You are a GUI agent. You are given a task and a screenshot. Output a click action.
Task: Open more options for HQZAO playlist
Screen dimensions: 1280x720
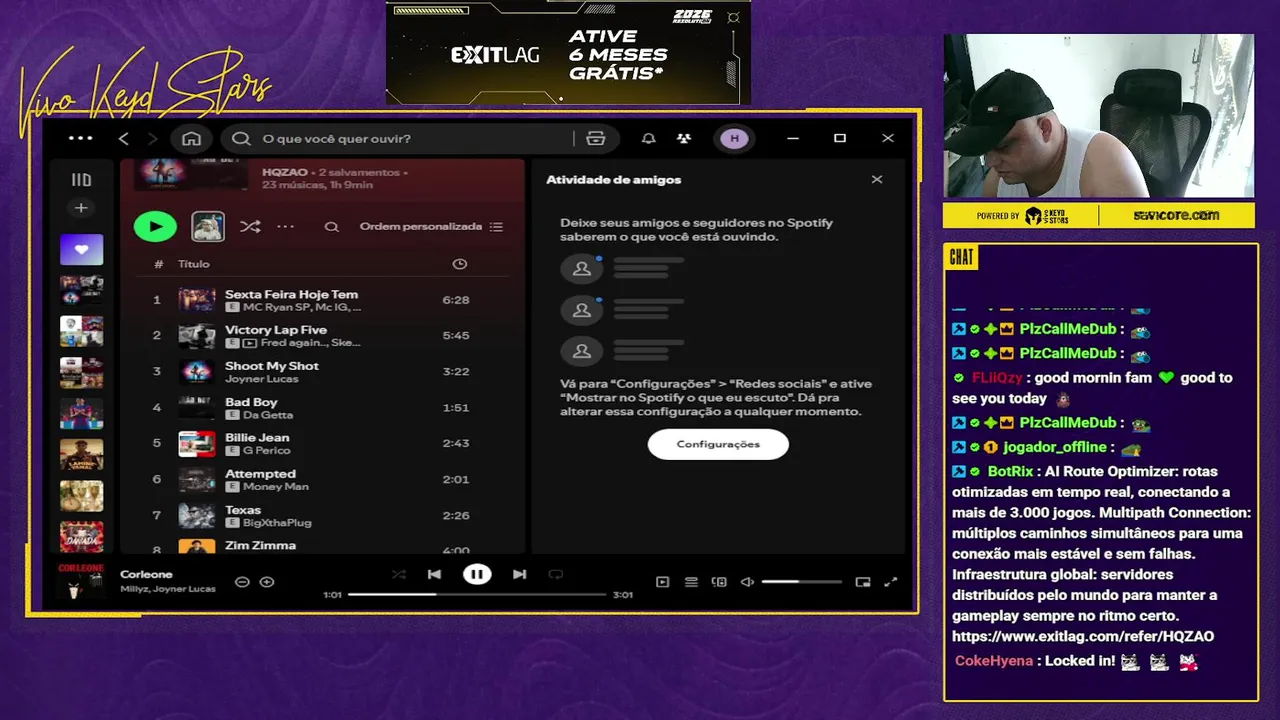coord(286,227)
